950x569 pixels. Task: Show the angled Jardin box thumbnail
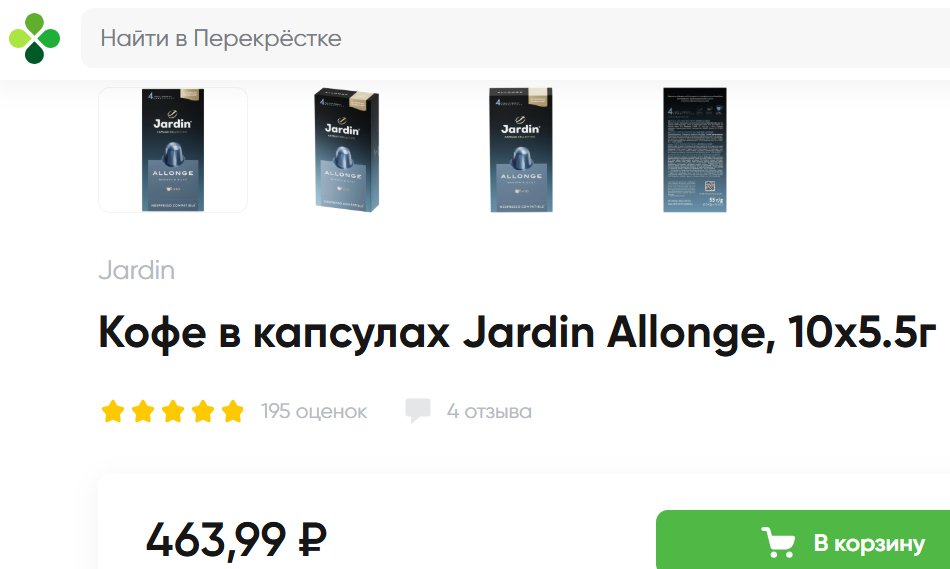coord(347,150)
